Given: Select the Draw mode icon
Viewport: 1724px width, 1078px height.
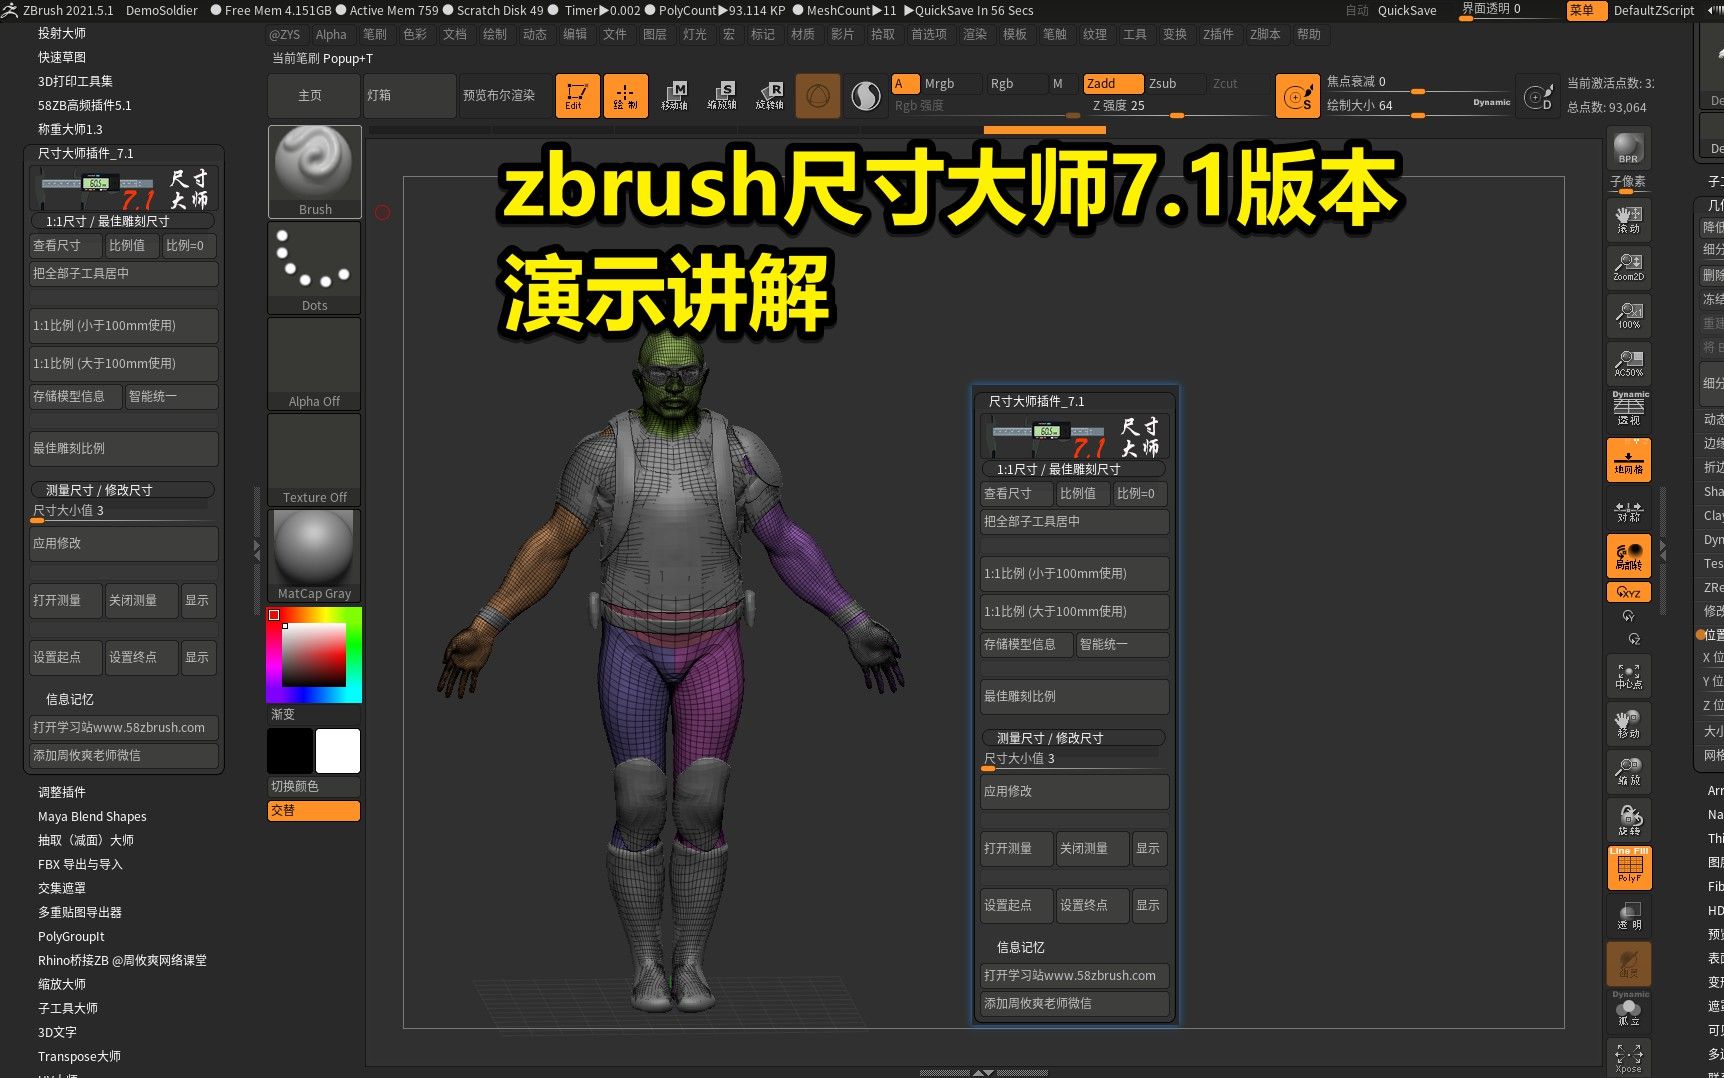Looking at the screenshot, I should click(625, 96).
